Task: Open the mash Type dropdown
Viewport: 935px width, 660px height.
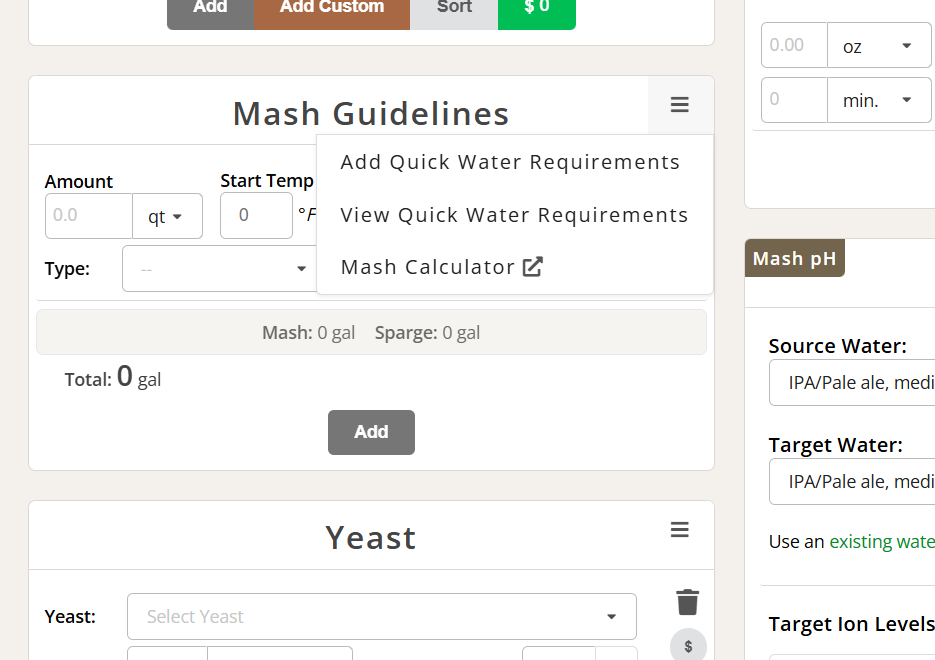Action: pos(219,268)
